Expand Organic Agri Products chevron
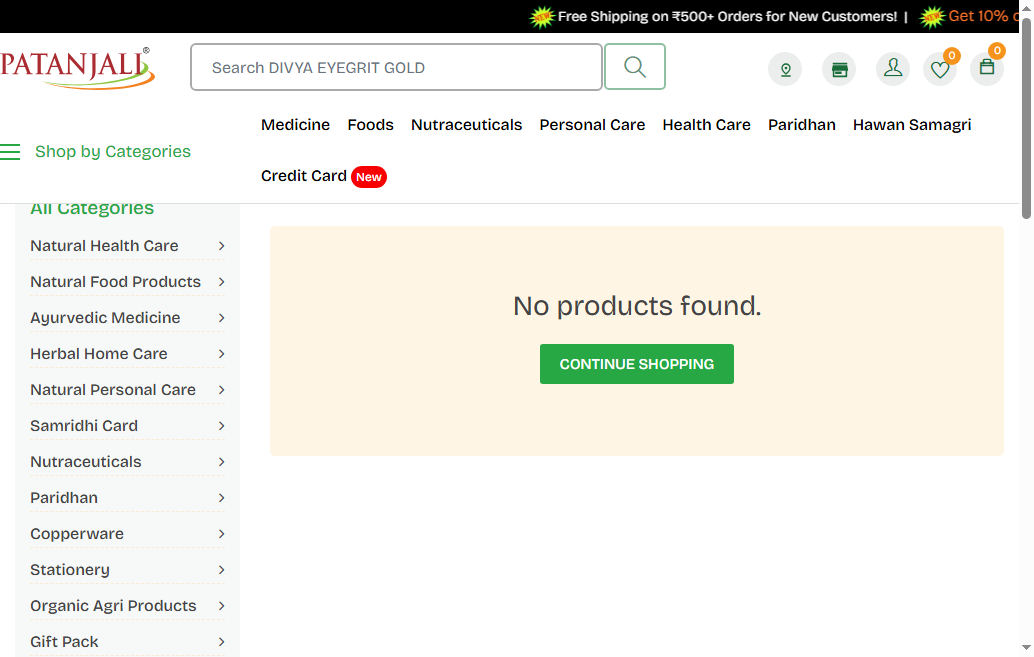 (x=222, y=606)
